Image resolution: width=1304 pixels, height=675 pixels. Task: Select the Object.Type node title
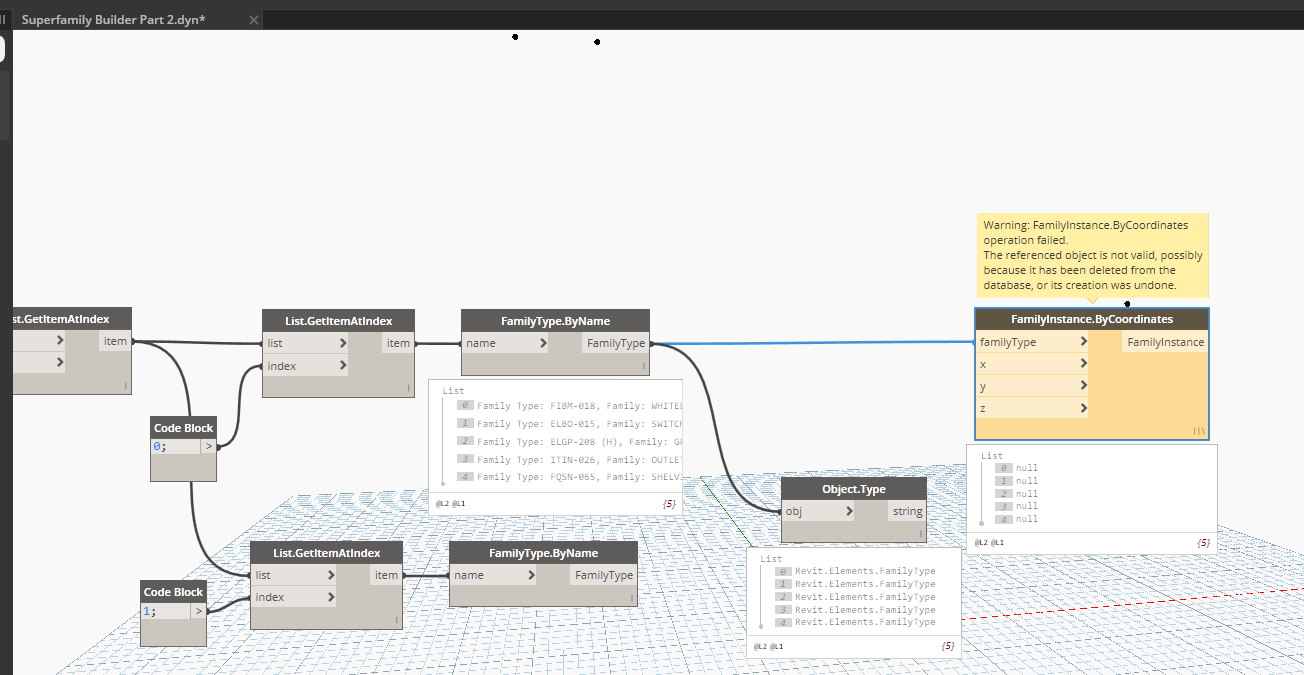tap(854, 489)
